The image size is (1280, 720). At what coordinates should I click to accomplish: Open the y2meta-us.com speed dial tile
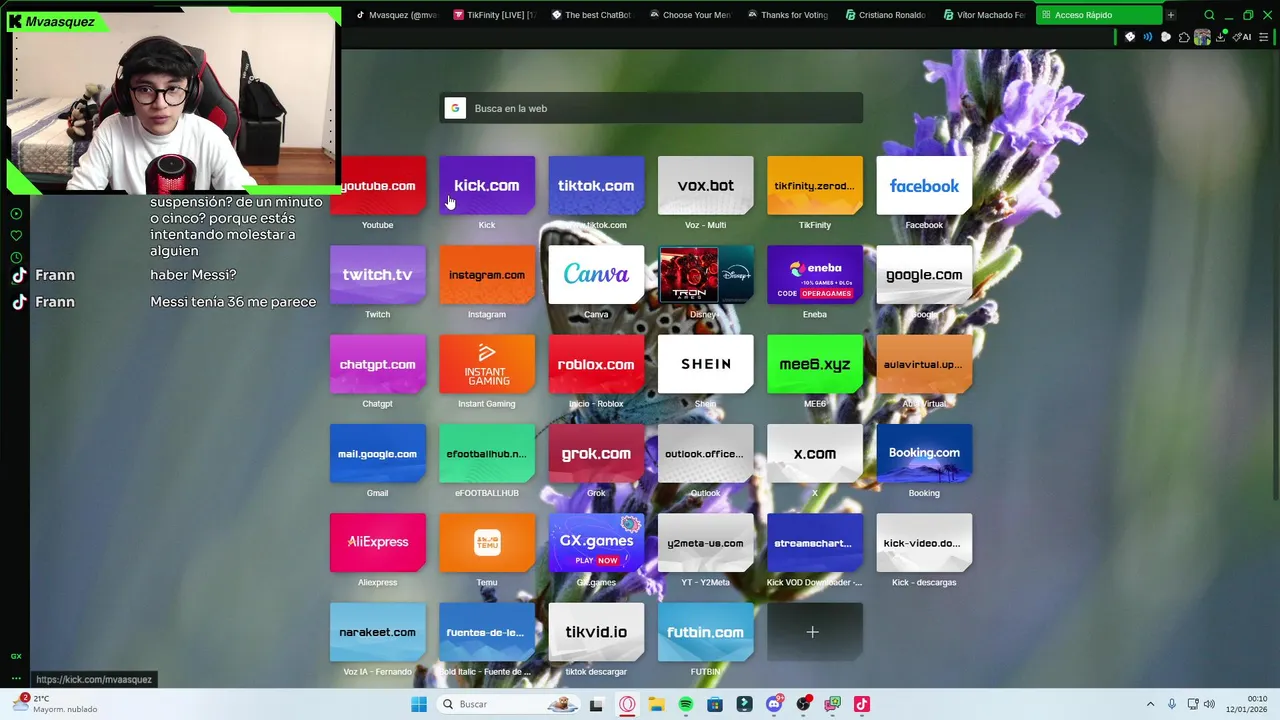click(705, 543)
